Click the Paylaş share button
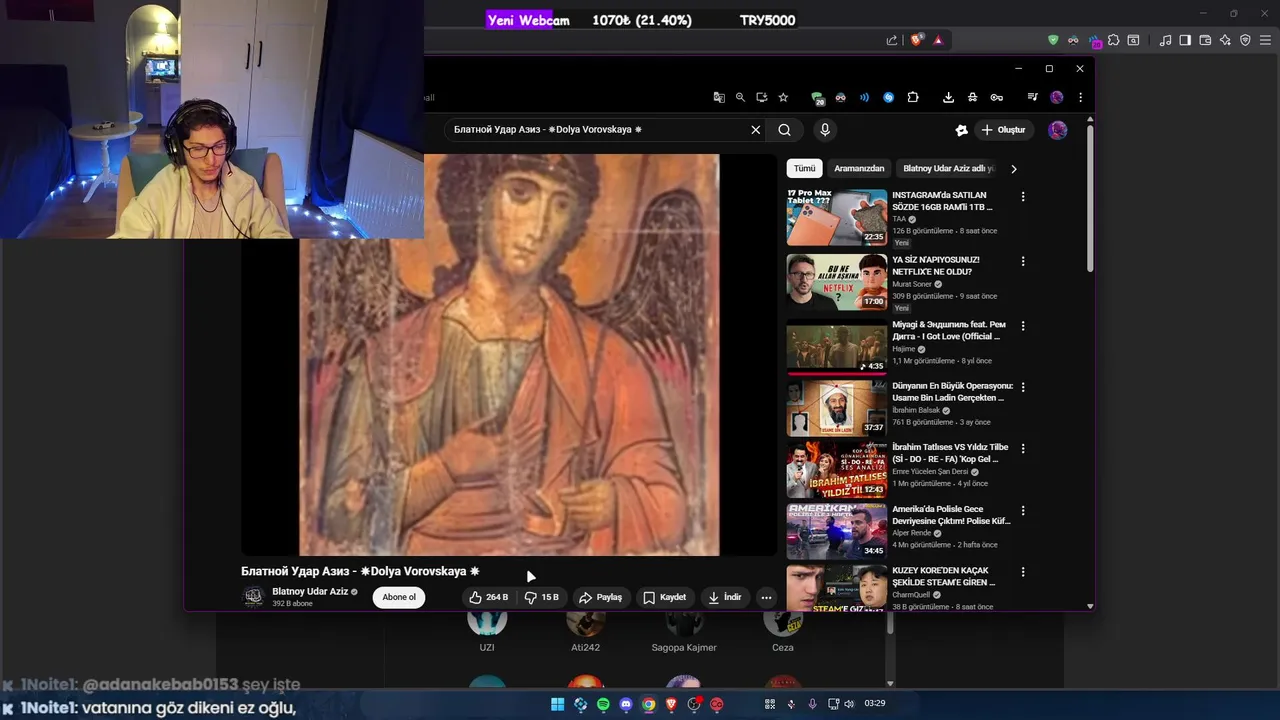This screenshot has width=1280, height=720. [600, 597]
